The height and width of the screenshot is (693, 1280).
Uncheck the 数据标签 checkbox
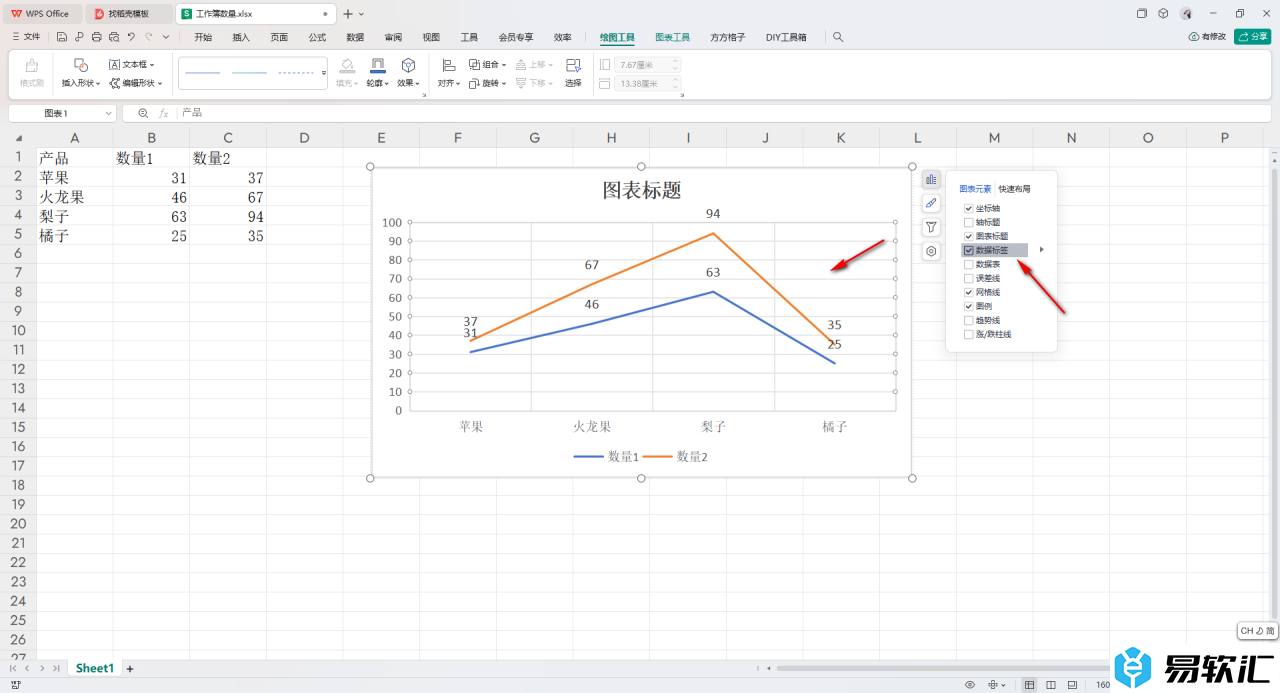968,250
